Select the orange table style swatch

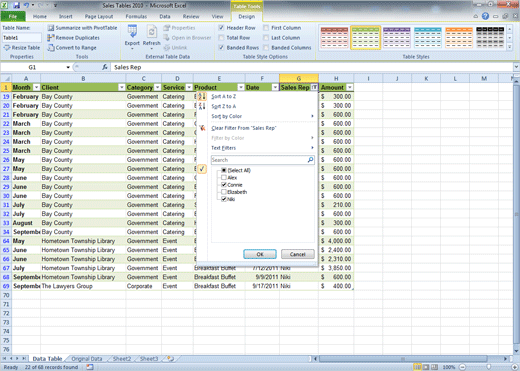459,38
